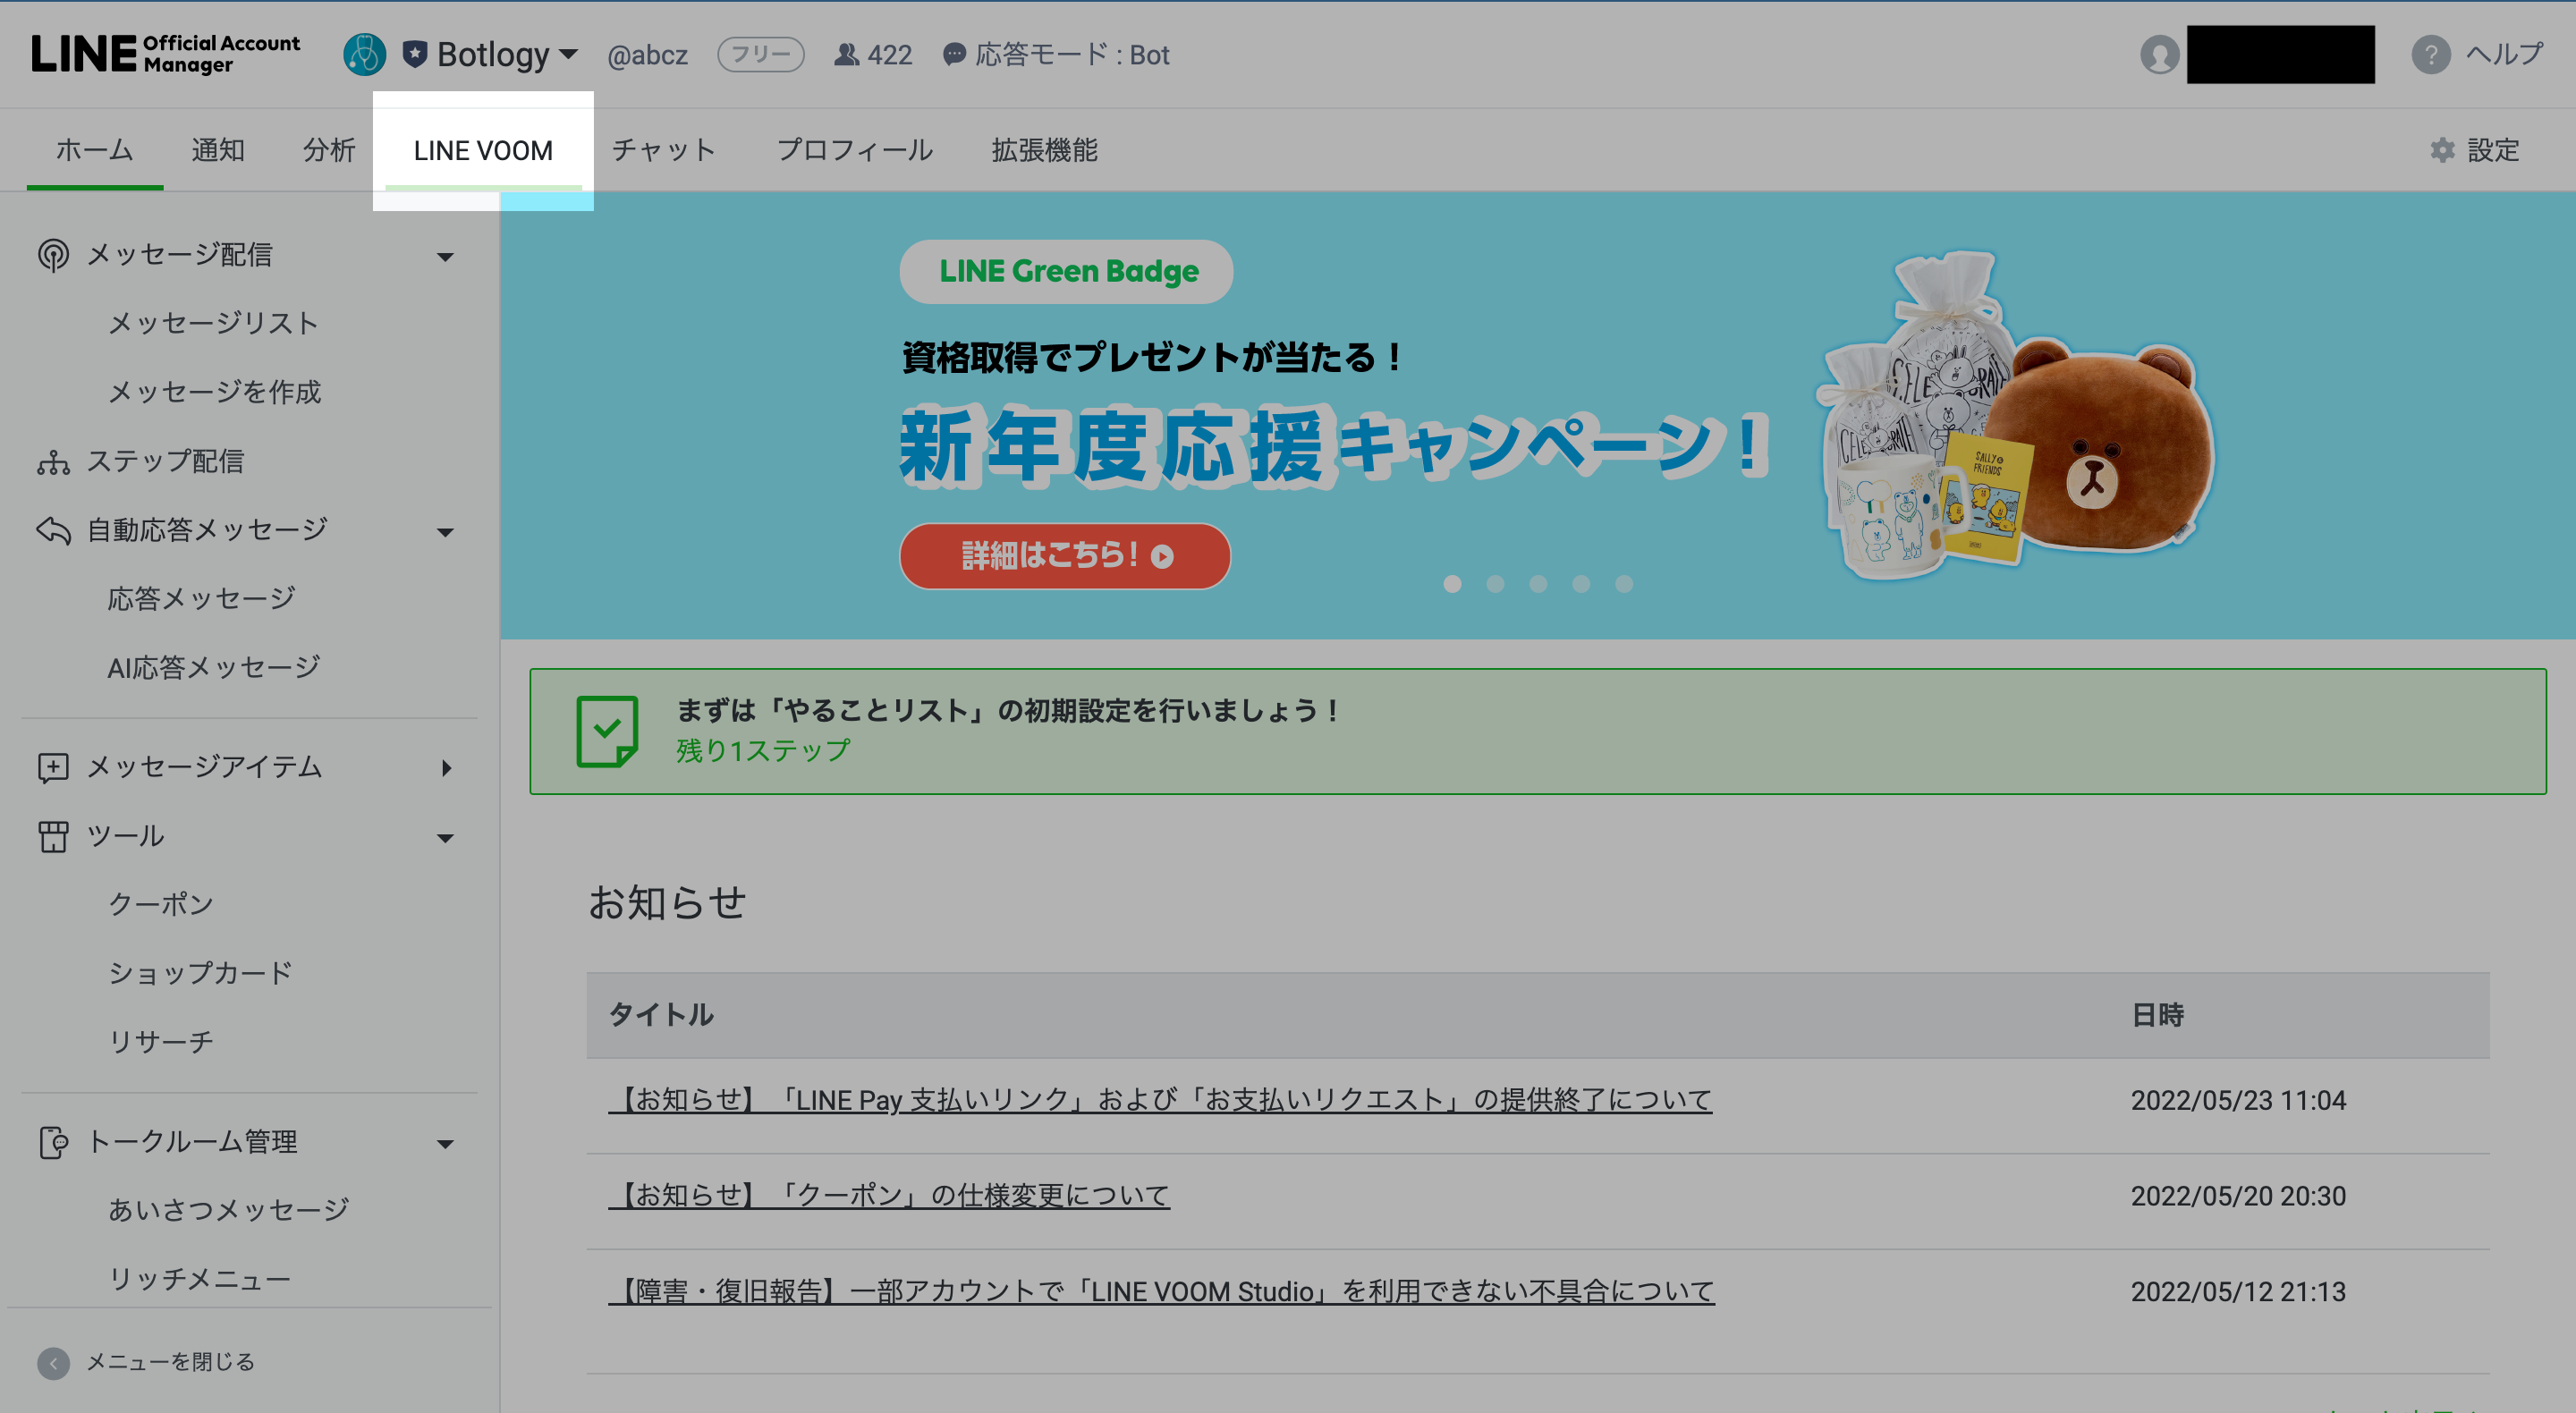The image size is (2576, 1413).
Task: Expand the メッセージアイテム submenu arrow
Action: pyautogui.click(x=446, y=768)
